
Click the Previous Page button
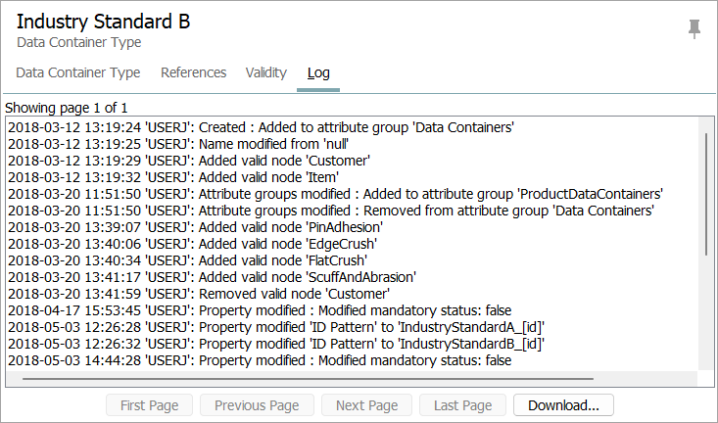(x=257, y=405)
